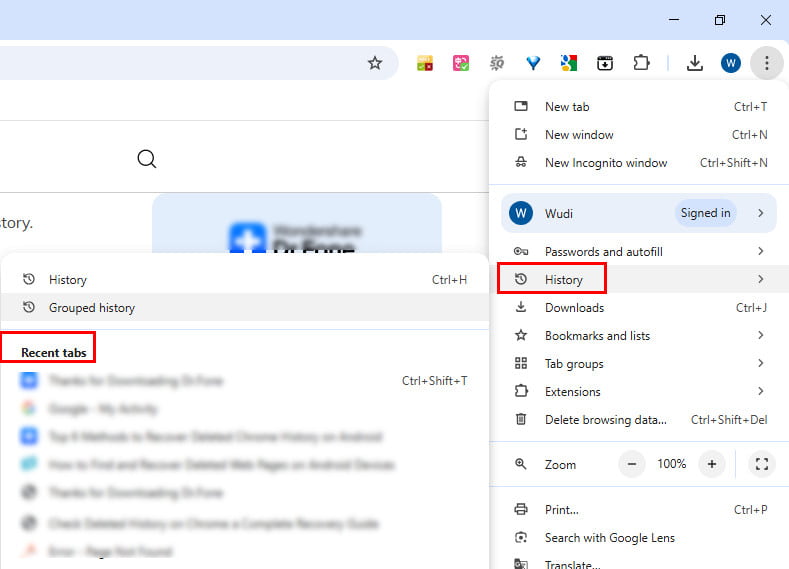Enter full screen mode via zoom row icon
Screen dimensions: 789x569
761,464
